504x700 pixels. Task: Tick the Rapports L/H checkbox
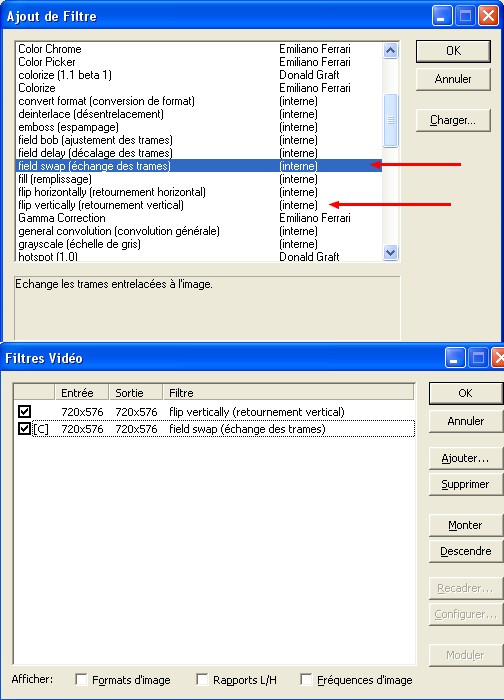click(x=202, y=679)
